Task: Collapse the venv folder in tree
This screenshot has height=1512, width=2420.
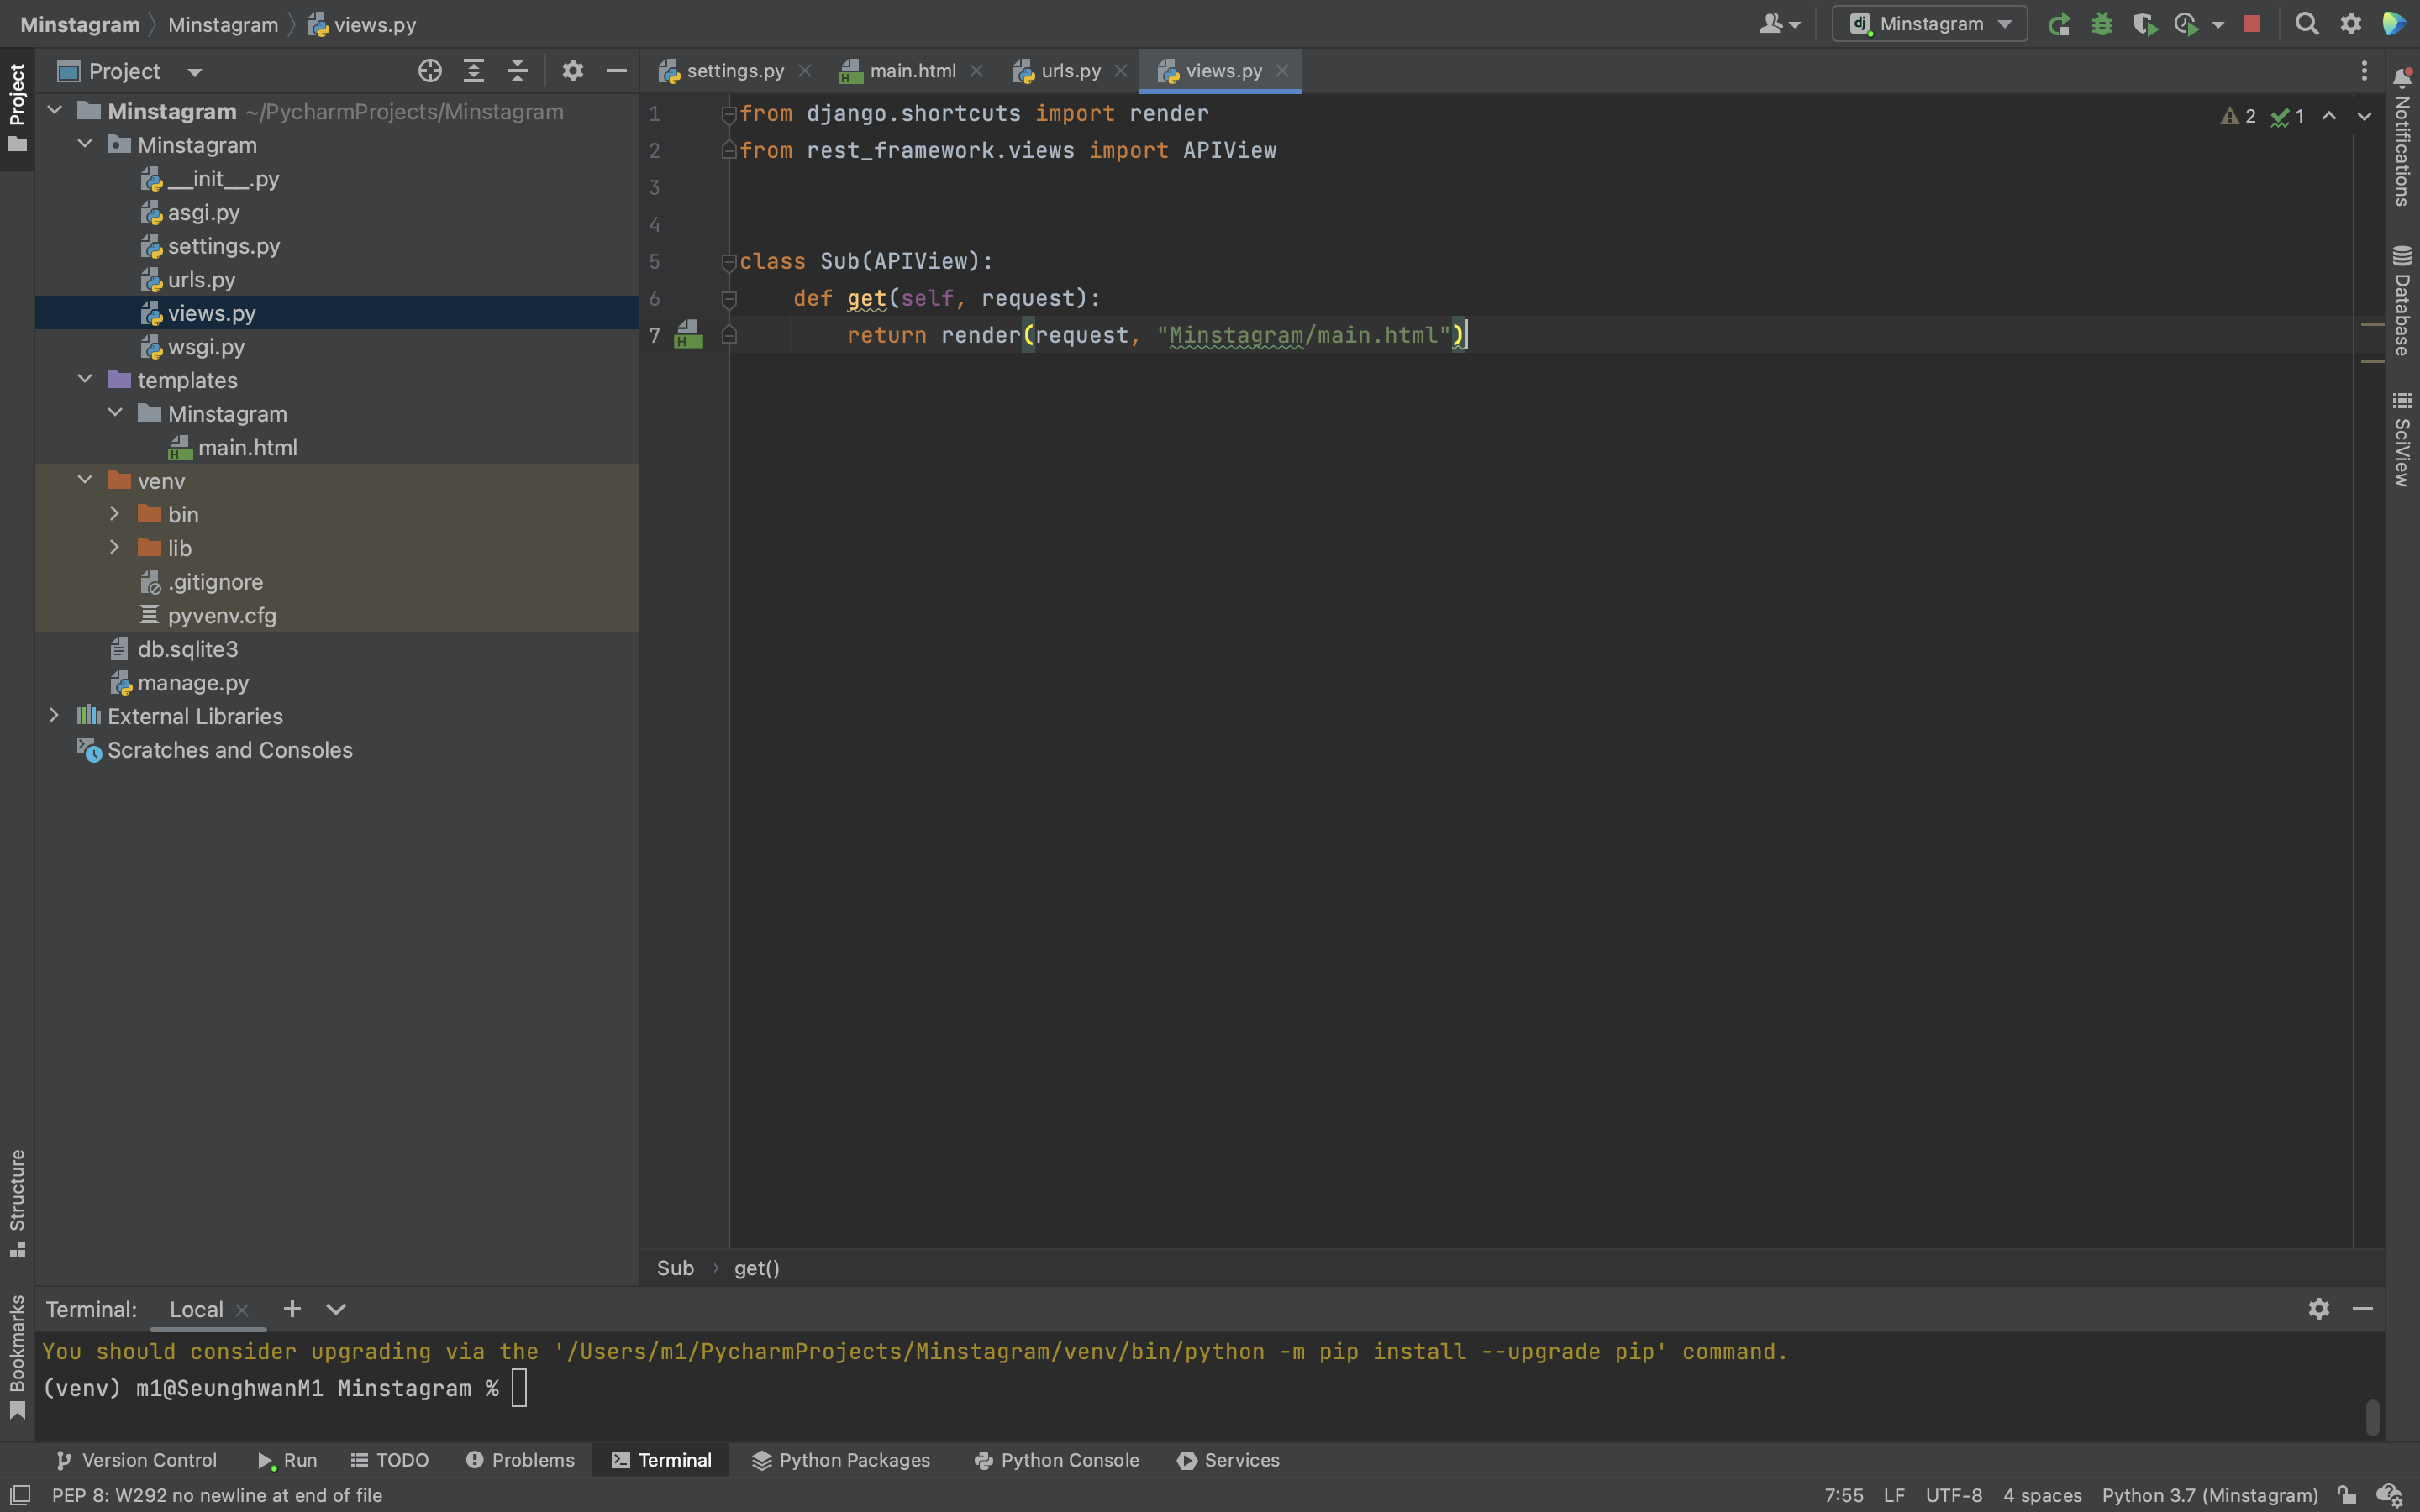Action: tap(85, 481)
